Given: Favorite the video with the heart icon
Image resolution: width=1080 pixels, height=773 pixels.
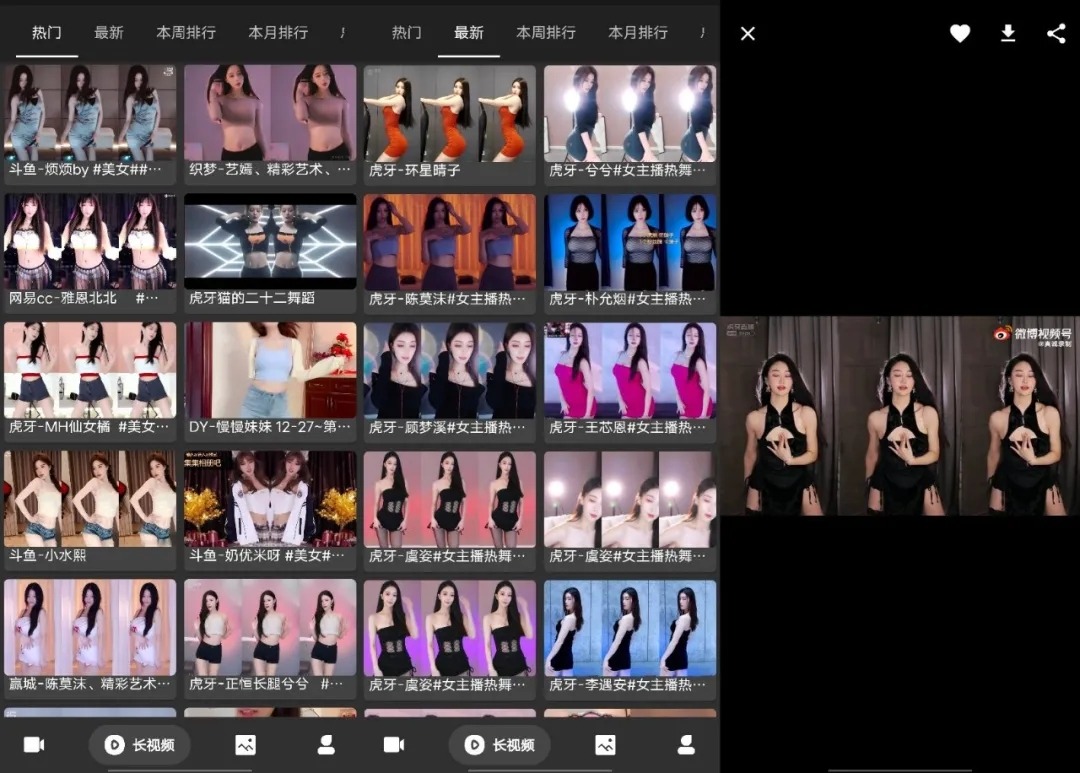Looking at the screenshot, I should point(960,34).
